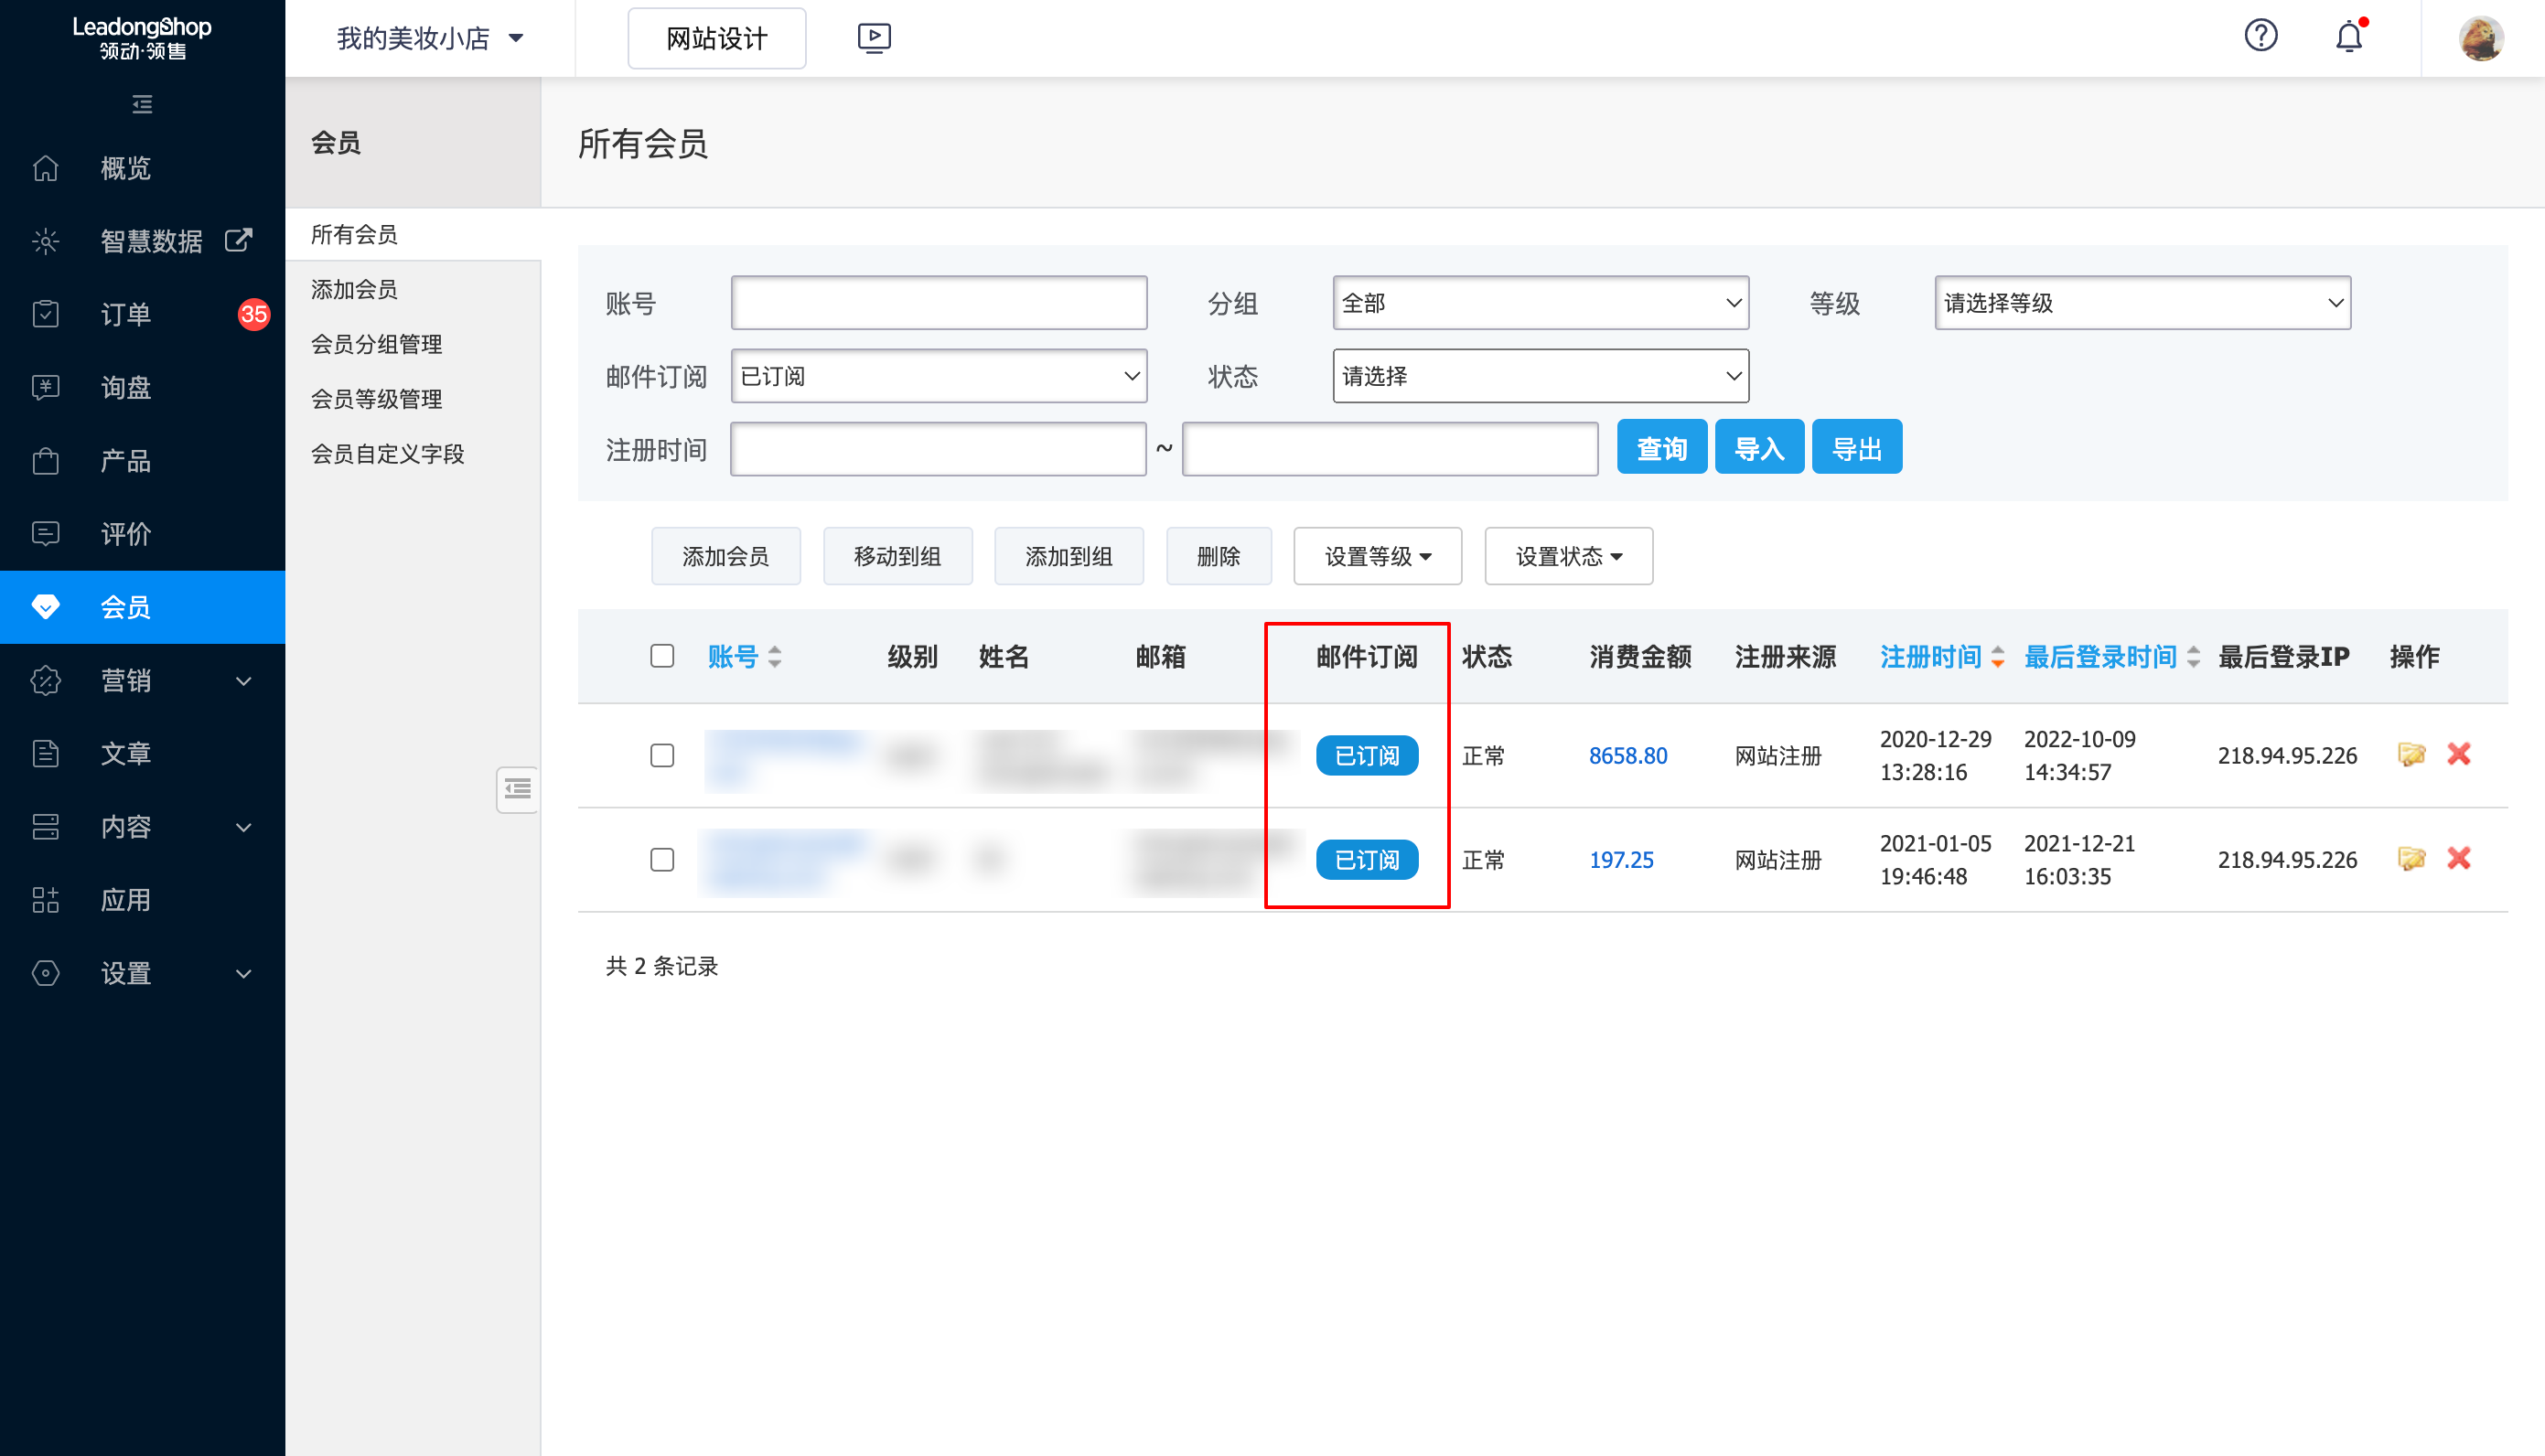This screenshot has height=1456, width=2545.
Task: Check the second member row checkbox
Action: 662,859
